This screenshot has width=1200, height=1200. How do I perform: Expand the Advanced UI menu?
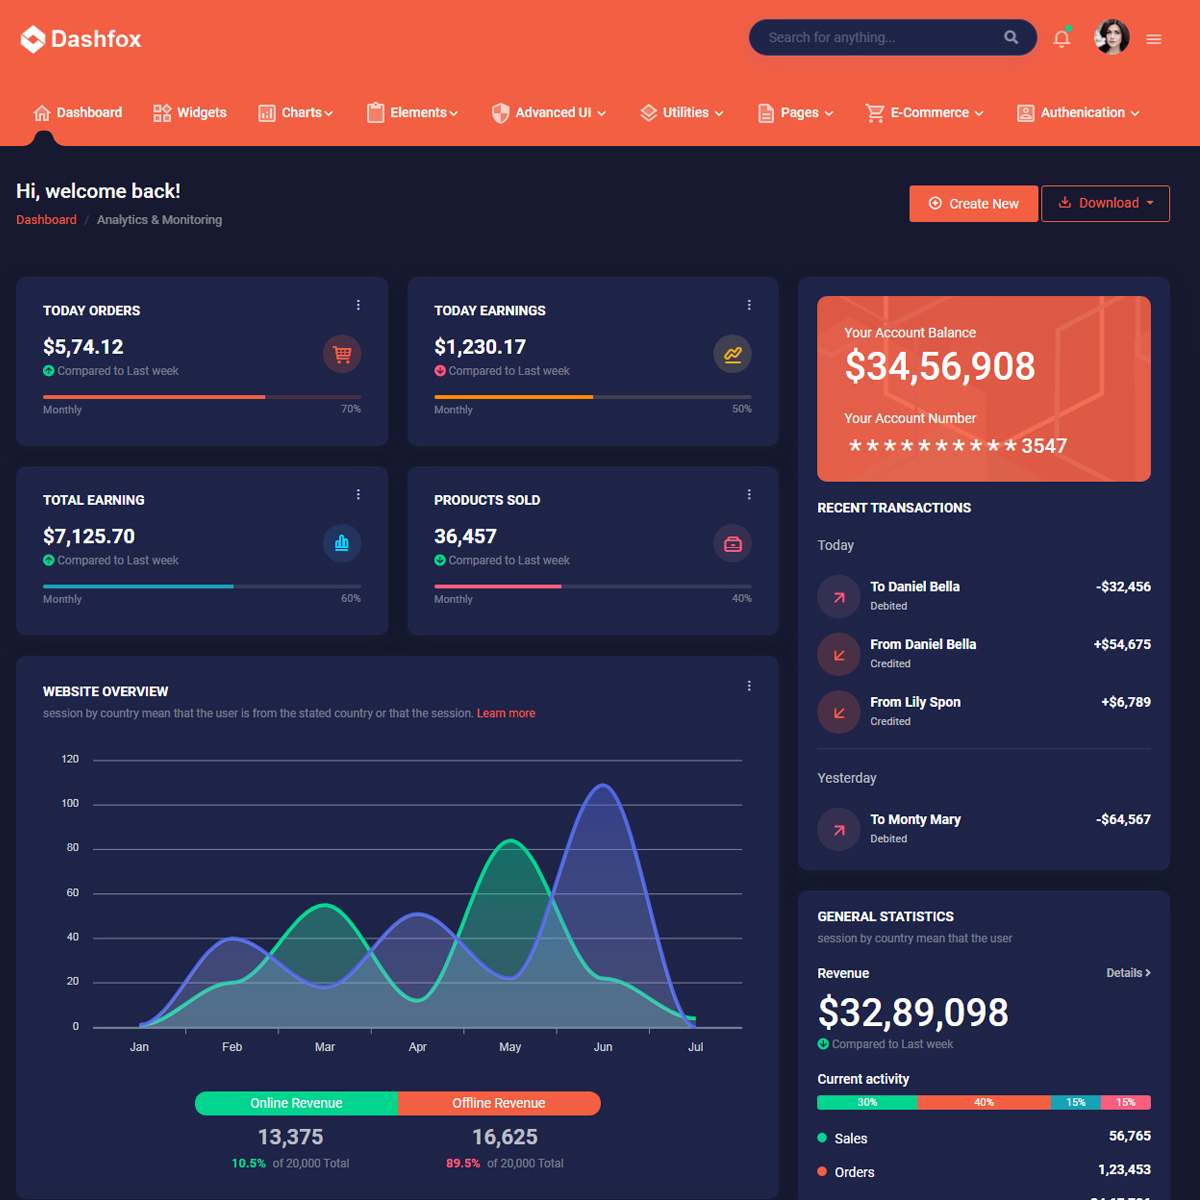click(x=549, y=113)
